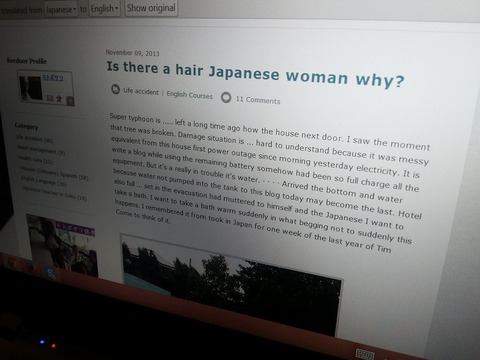Click the Life accident category tag
This screenshot has width=480, height=360.
(141, 92)
